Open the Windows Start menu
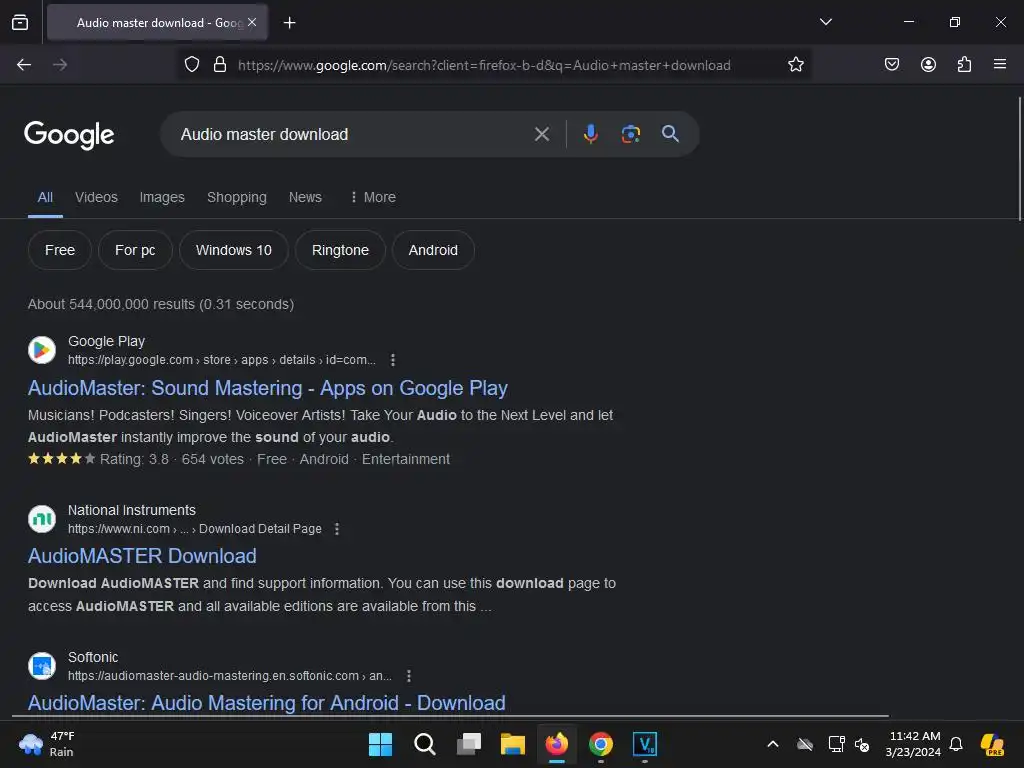The width and height of the screenshot is (1024, 768). (380, 744)
